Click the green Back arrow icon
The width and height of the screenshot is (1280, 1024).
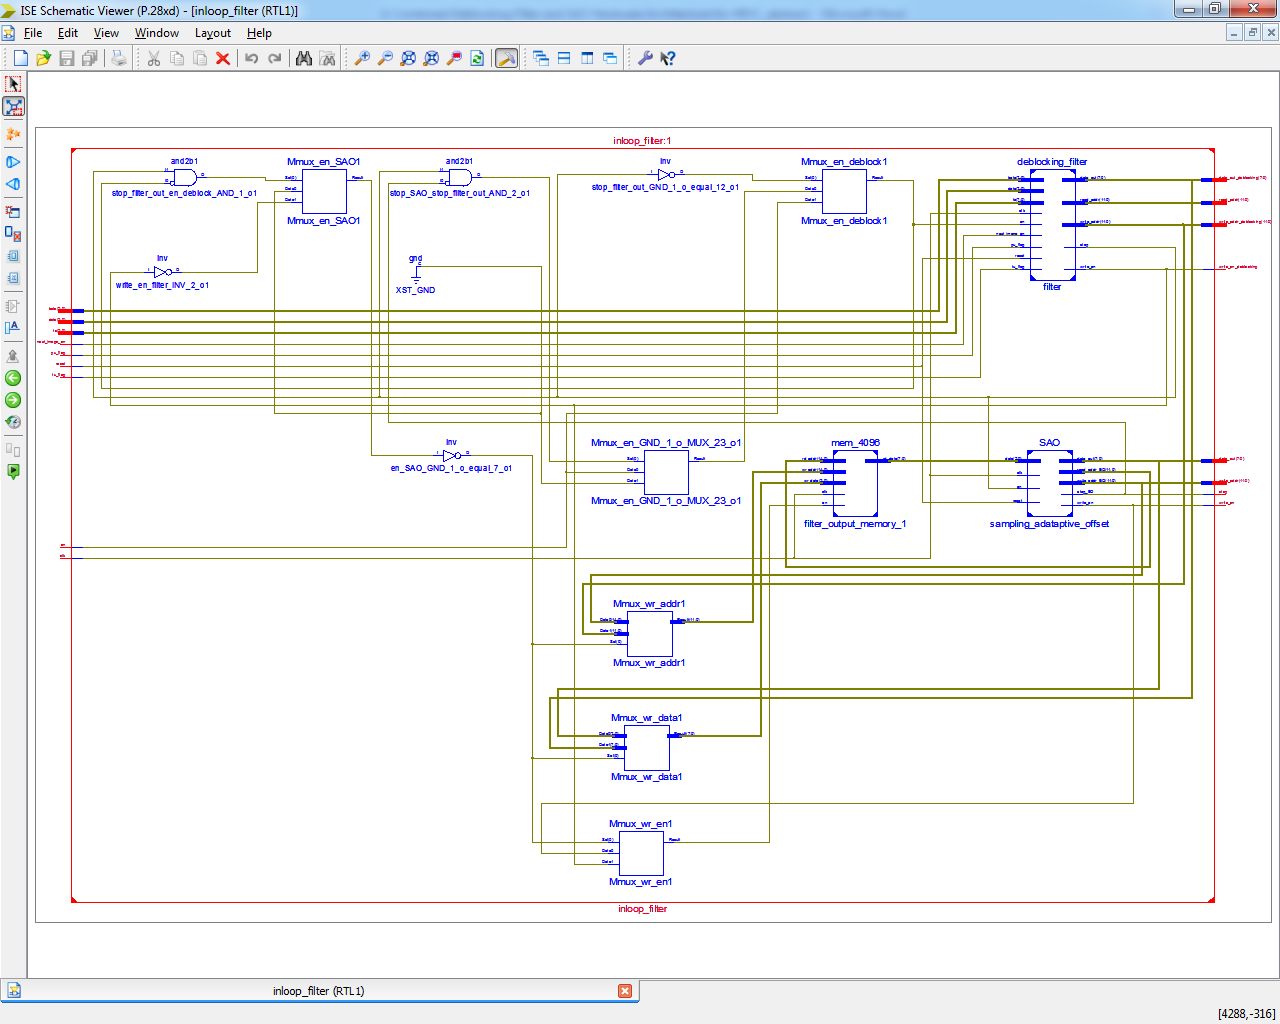pos(13,378)
